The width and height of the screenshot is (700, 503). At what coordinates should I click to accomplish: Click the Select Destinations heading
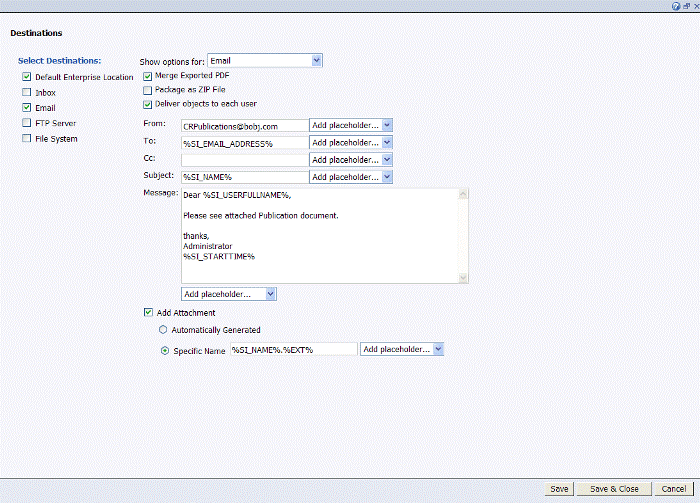pyautogui.click(x=59, y=61)
